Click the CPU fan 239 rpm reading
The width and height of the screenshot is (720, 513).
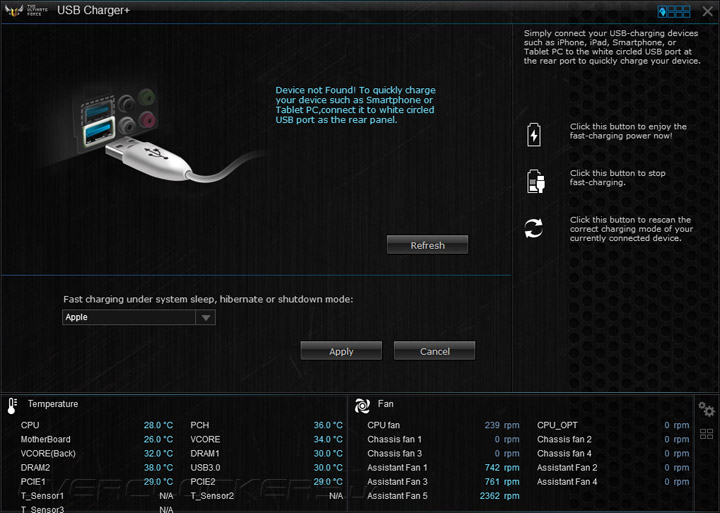point(502,425)
